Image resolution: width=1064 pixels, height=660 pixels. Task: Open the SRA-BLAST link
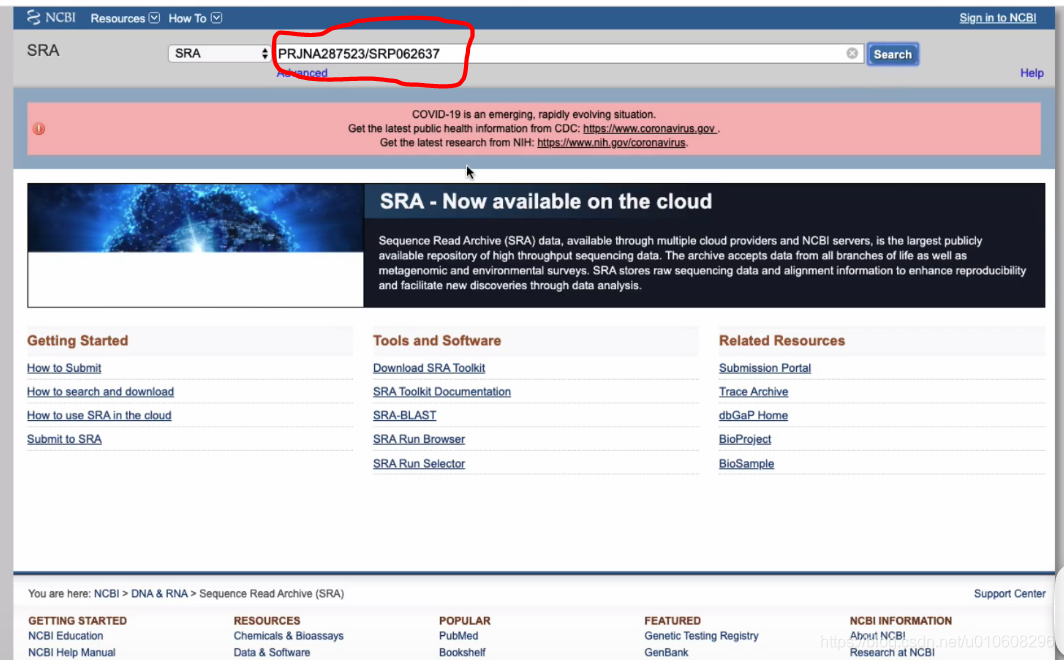pos(404,415)
